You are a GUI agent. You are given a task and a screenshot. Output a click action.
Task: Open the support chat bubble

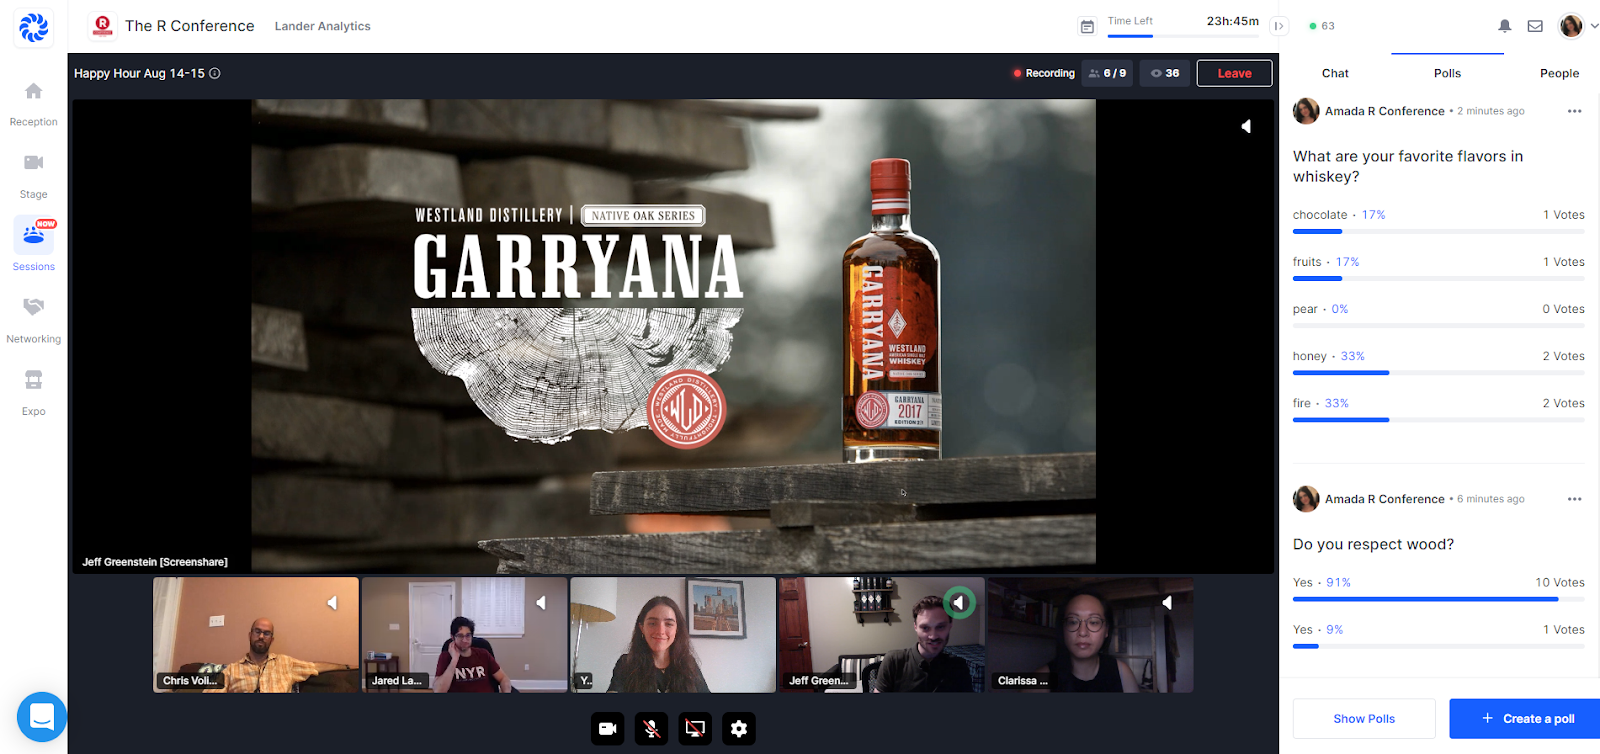[42, 716]
